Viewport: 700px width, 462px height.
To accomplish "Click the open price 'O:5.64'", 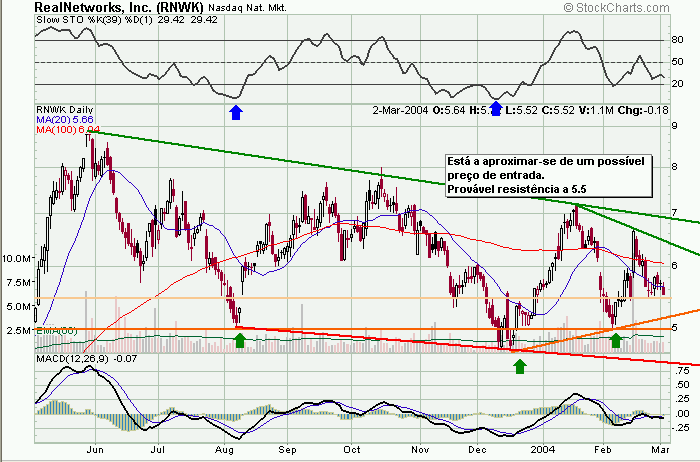I will click(x=449, y=110).
